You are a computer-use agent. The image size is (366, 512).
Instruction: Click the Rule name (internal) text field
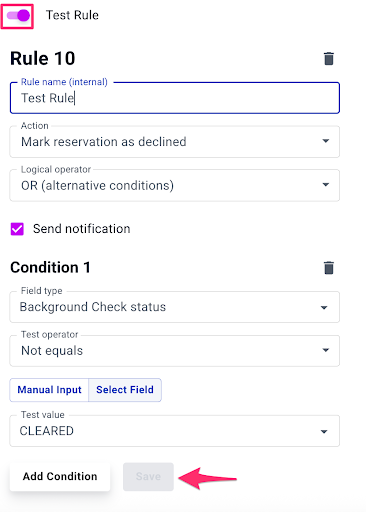tap(175, 98)
